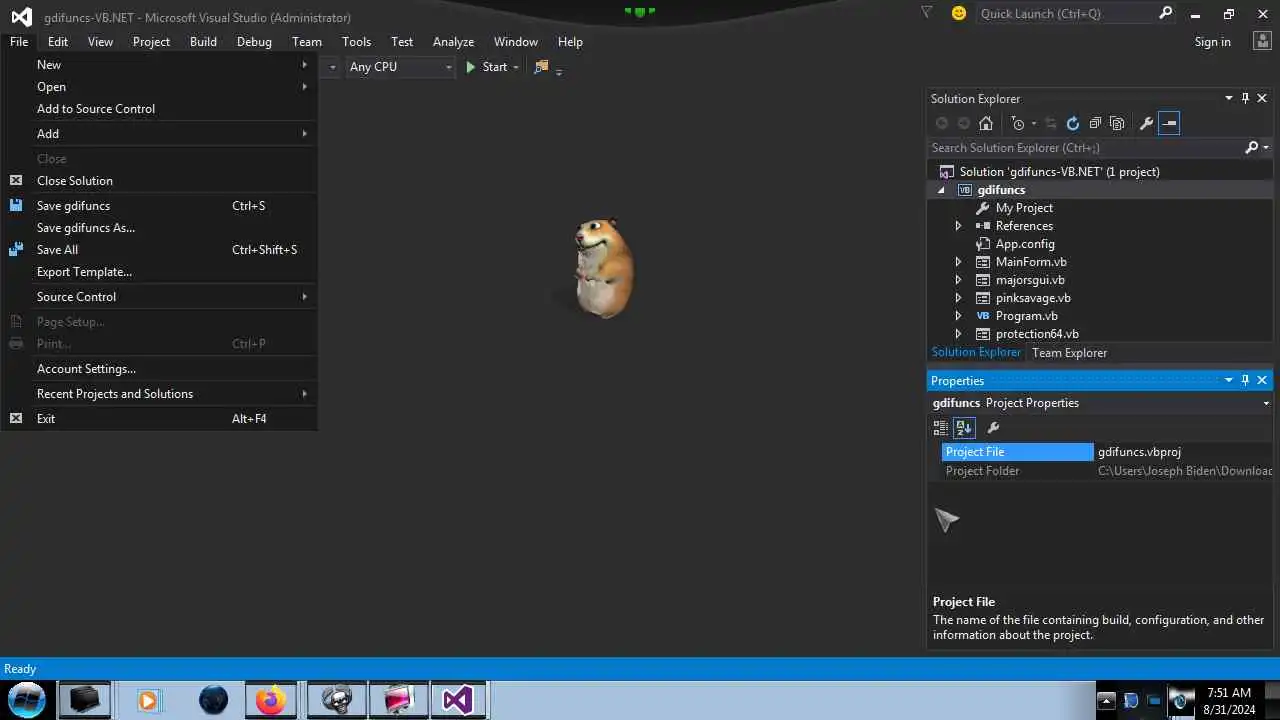The height and width of the screenshot is (720, 1280).
Task: Click the Save All icon in File menu
Action: [x=16, y=249]
